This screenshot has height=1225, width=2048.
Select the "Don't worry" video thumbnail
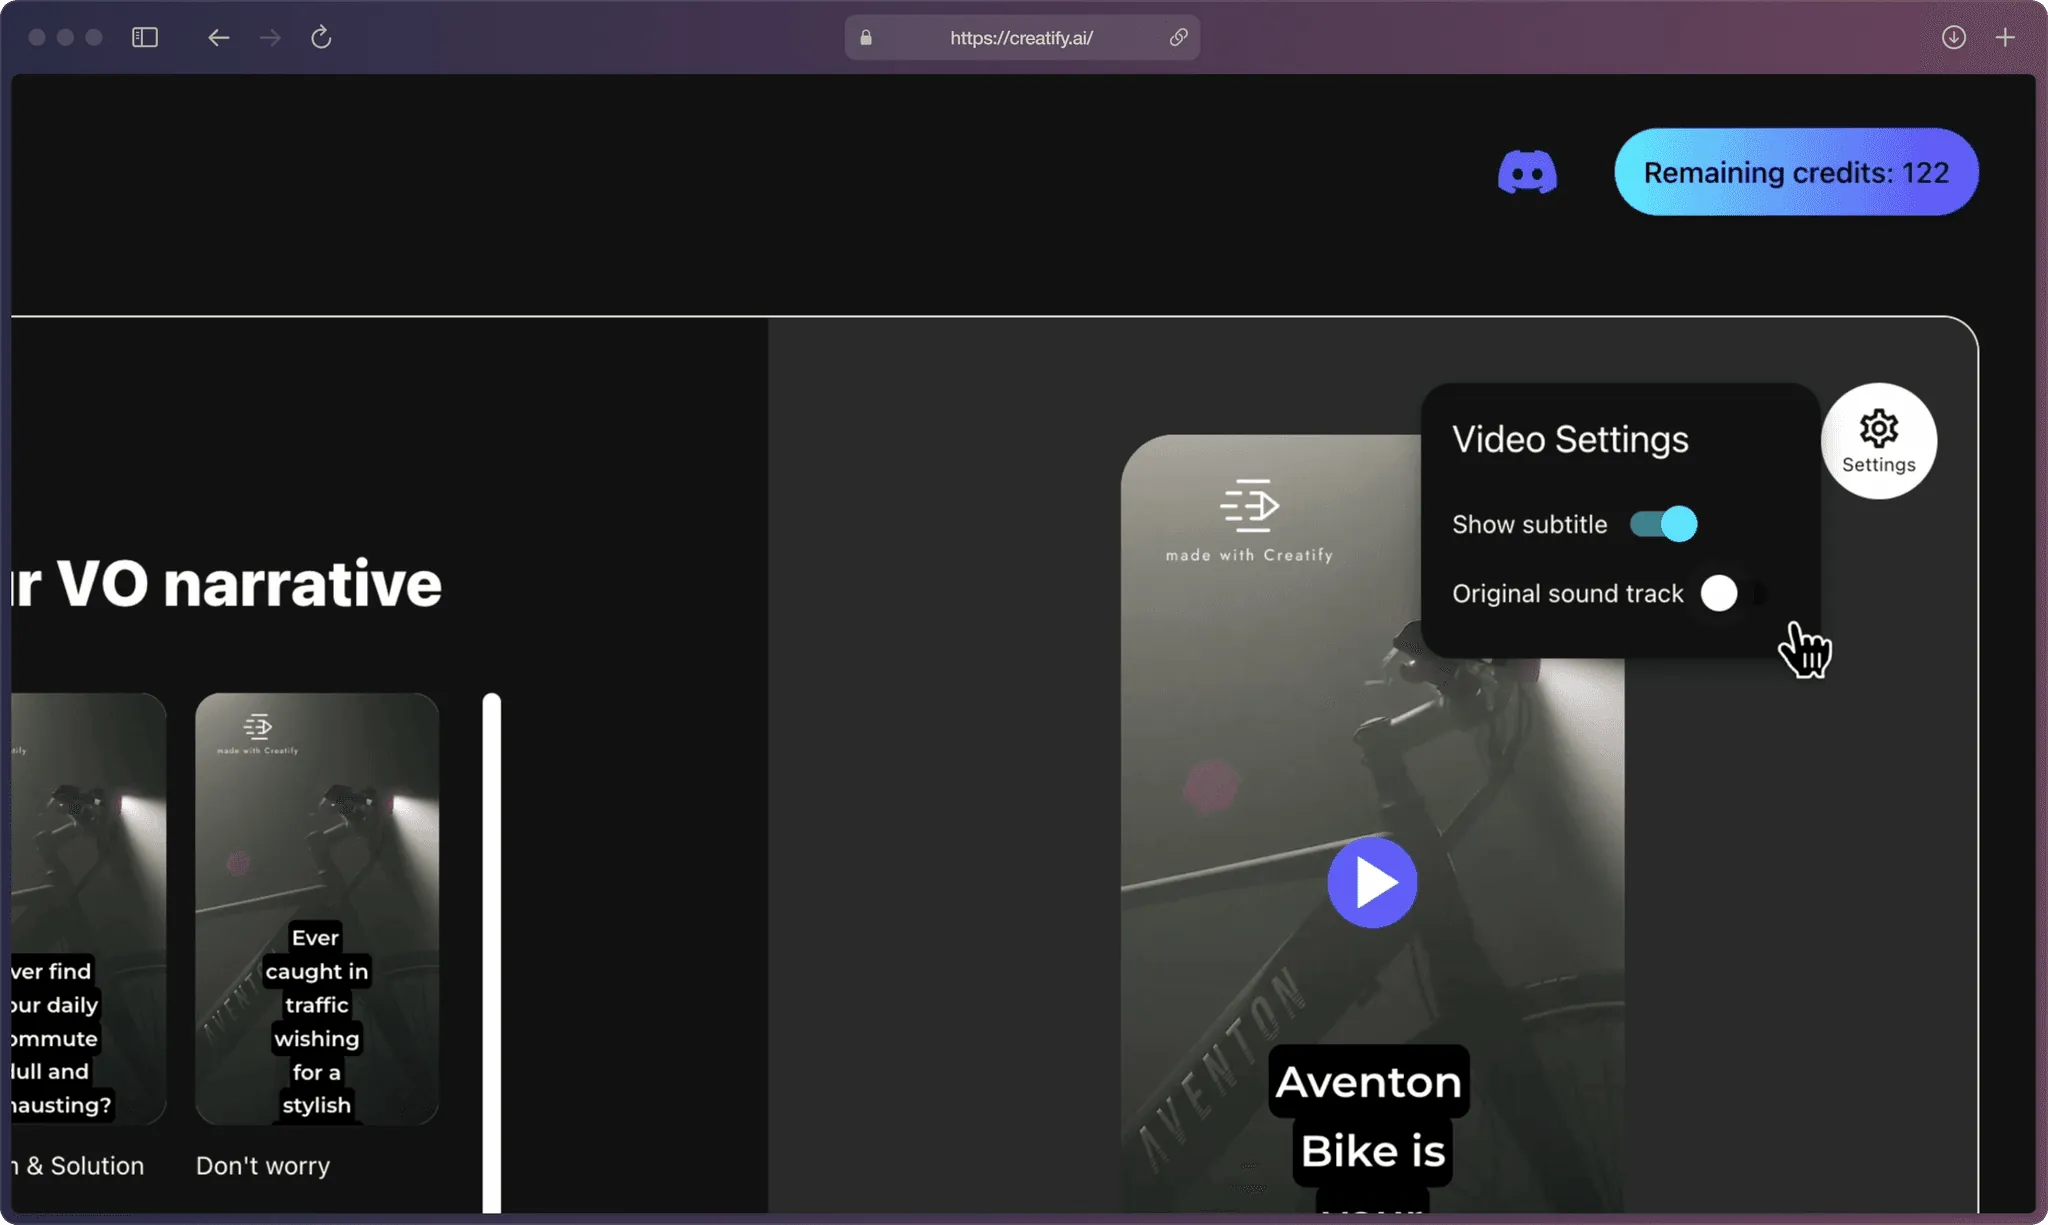[x=317, y=908]
